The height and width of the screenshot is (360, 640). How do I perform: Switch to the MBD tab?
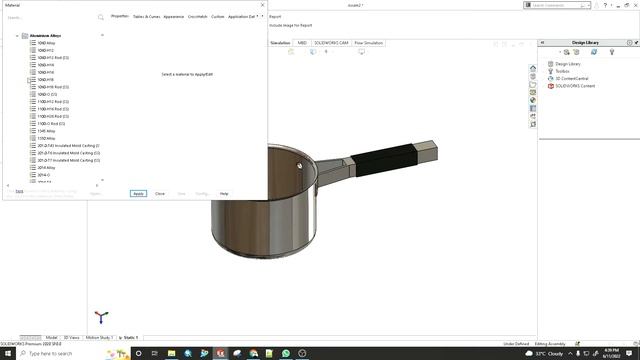tap(302, 43)
